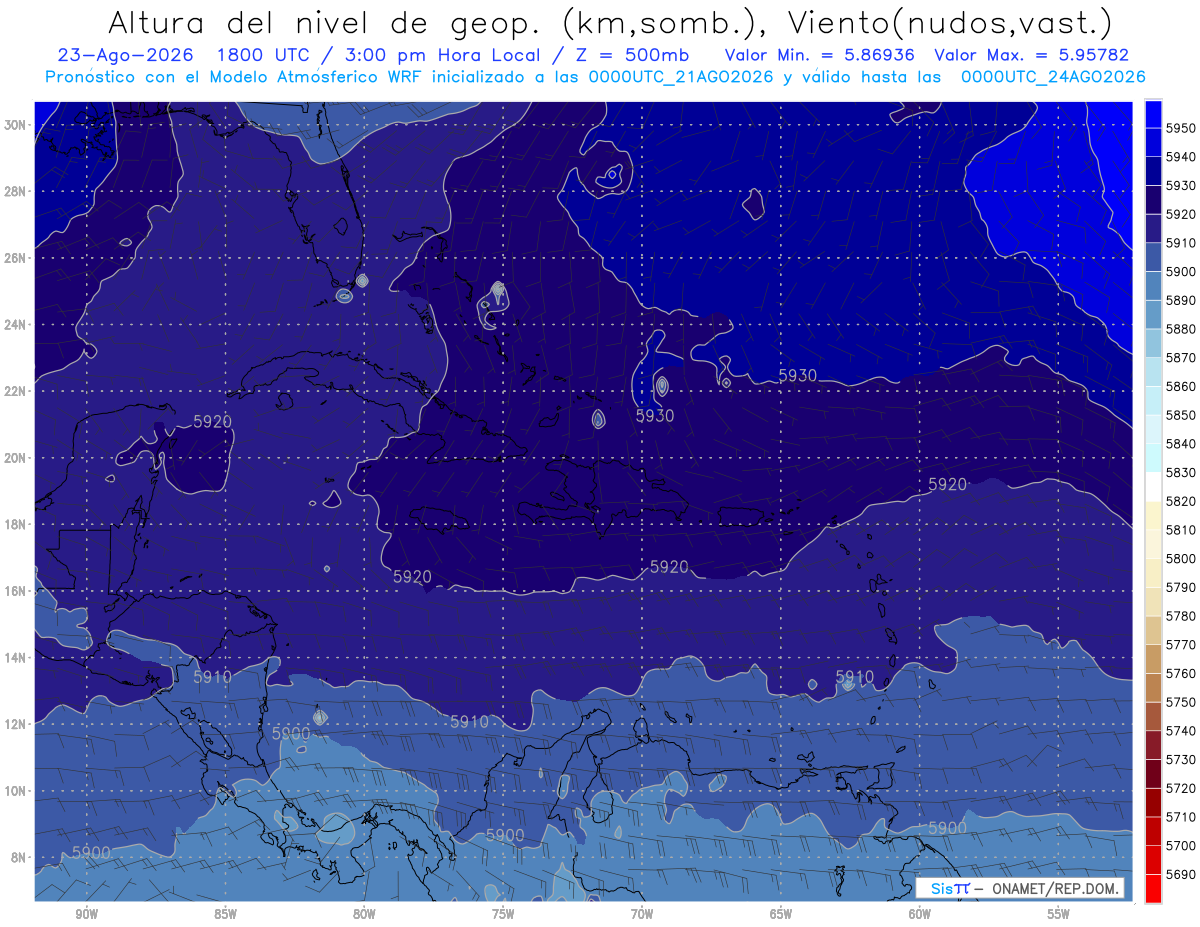1200x927 pixels.
Task: Click the 65W longitude axis label
Action: (781, 914)
